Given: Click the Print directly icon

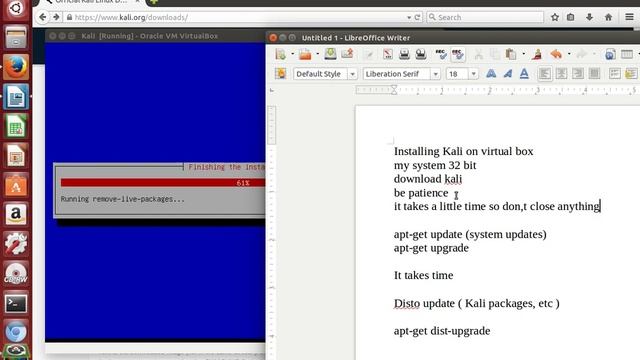Looking at the screenshot, I should [404, 54].
